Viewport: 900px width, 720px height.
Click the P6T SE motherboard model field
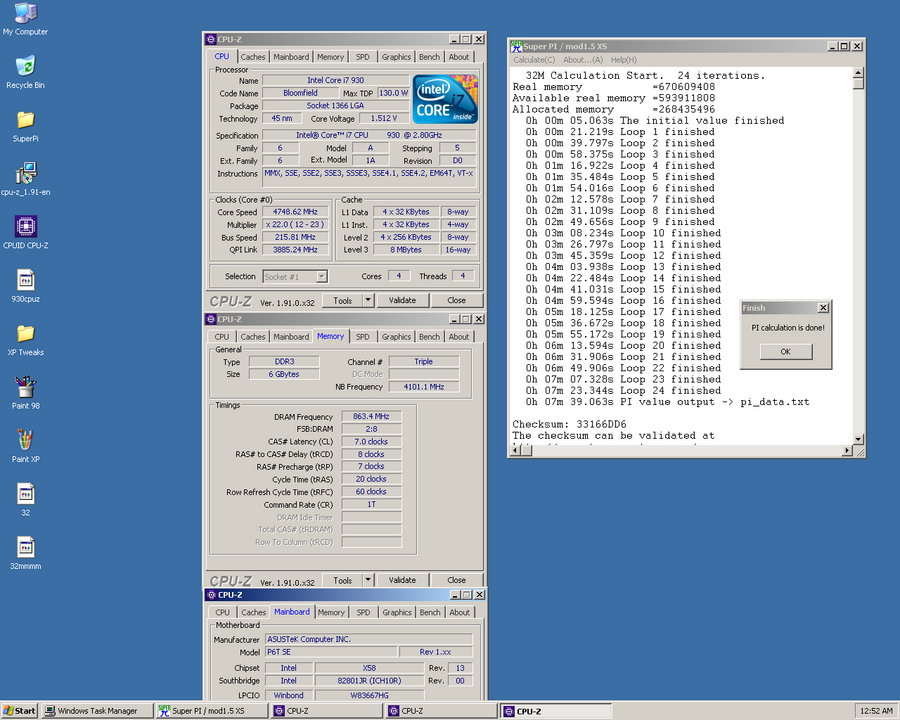click(x=331, y=652)
